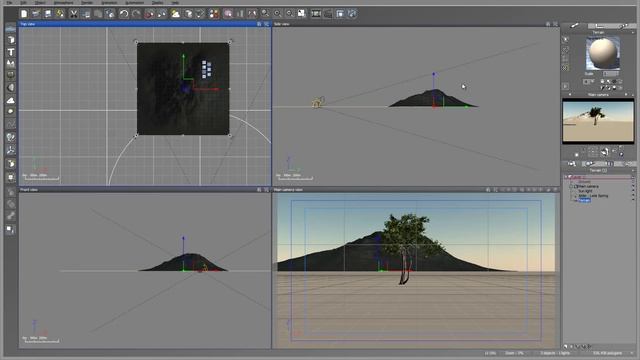Open the object properties panel options arrow
The width and height of the screenshot is (640, 360).
pyautogui.click(x=633, y=32)
